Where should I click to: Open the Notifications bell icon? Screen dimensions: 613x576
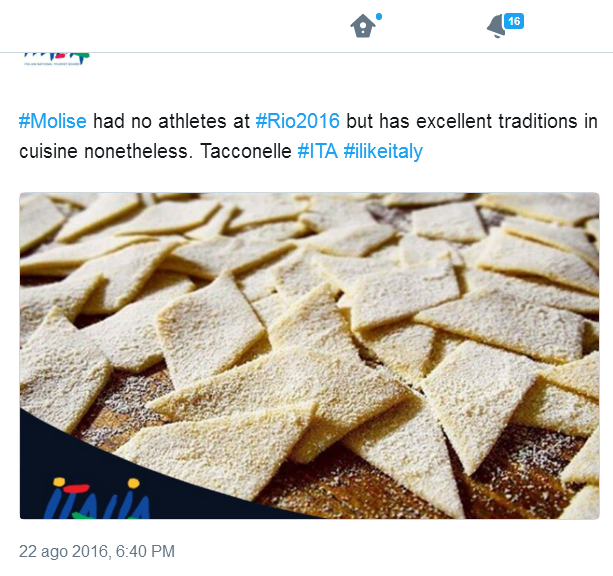496,28
